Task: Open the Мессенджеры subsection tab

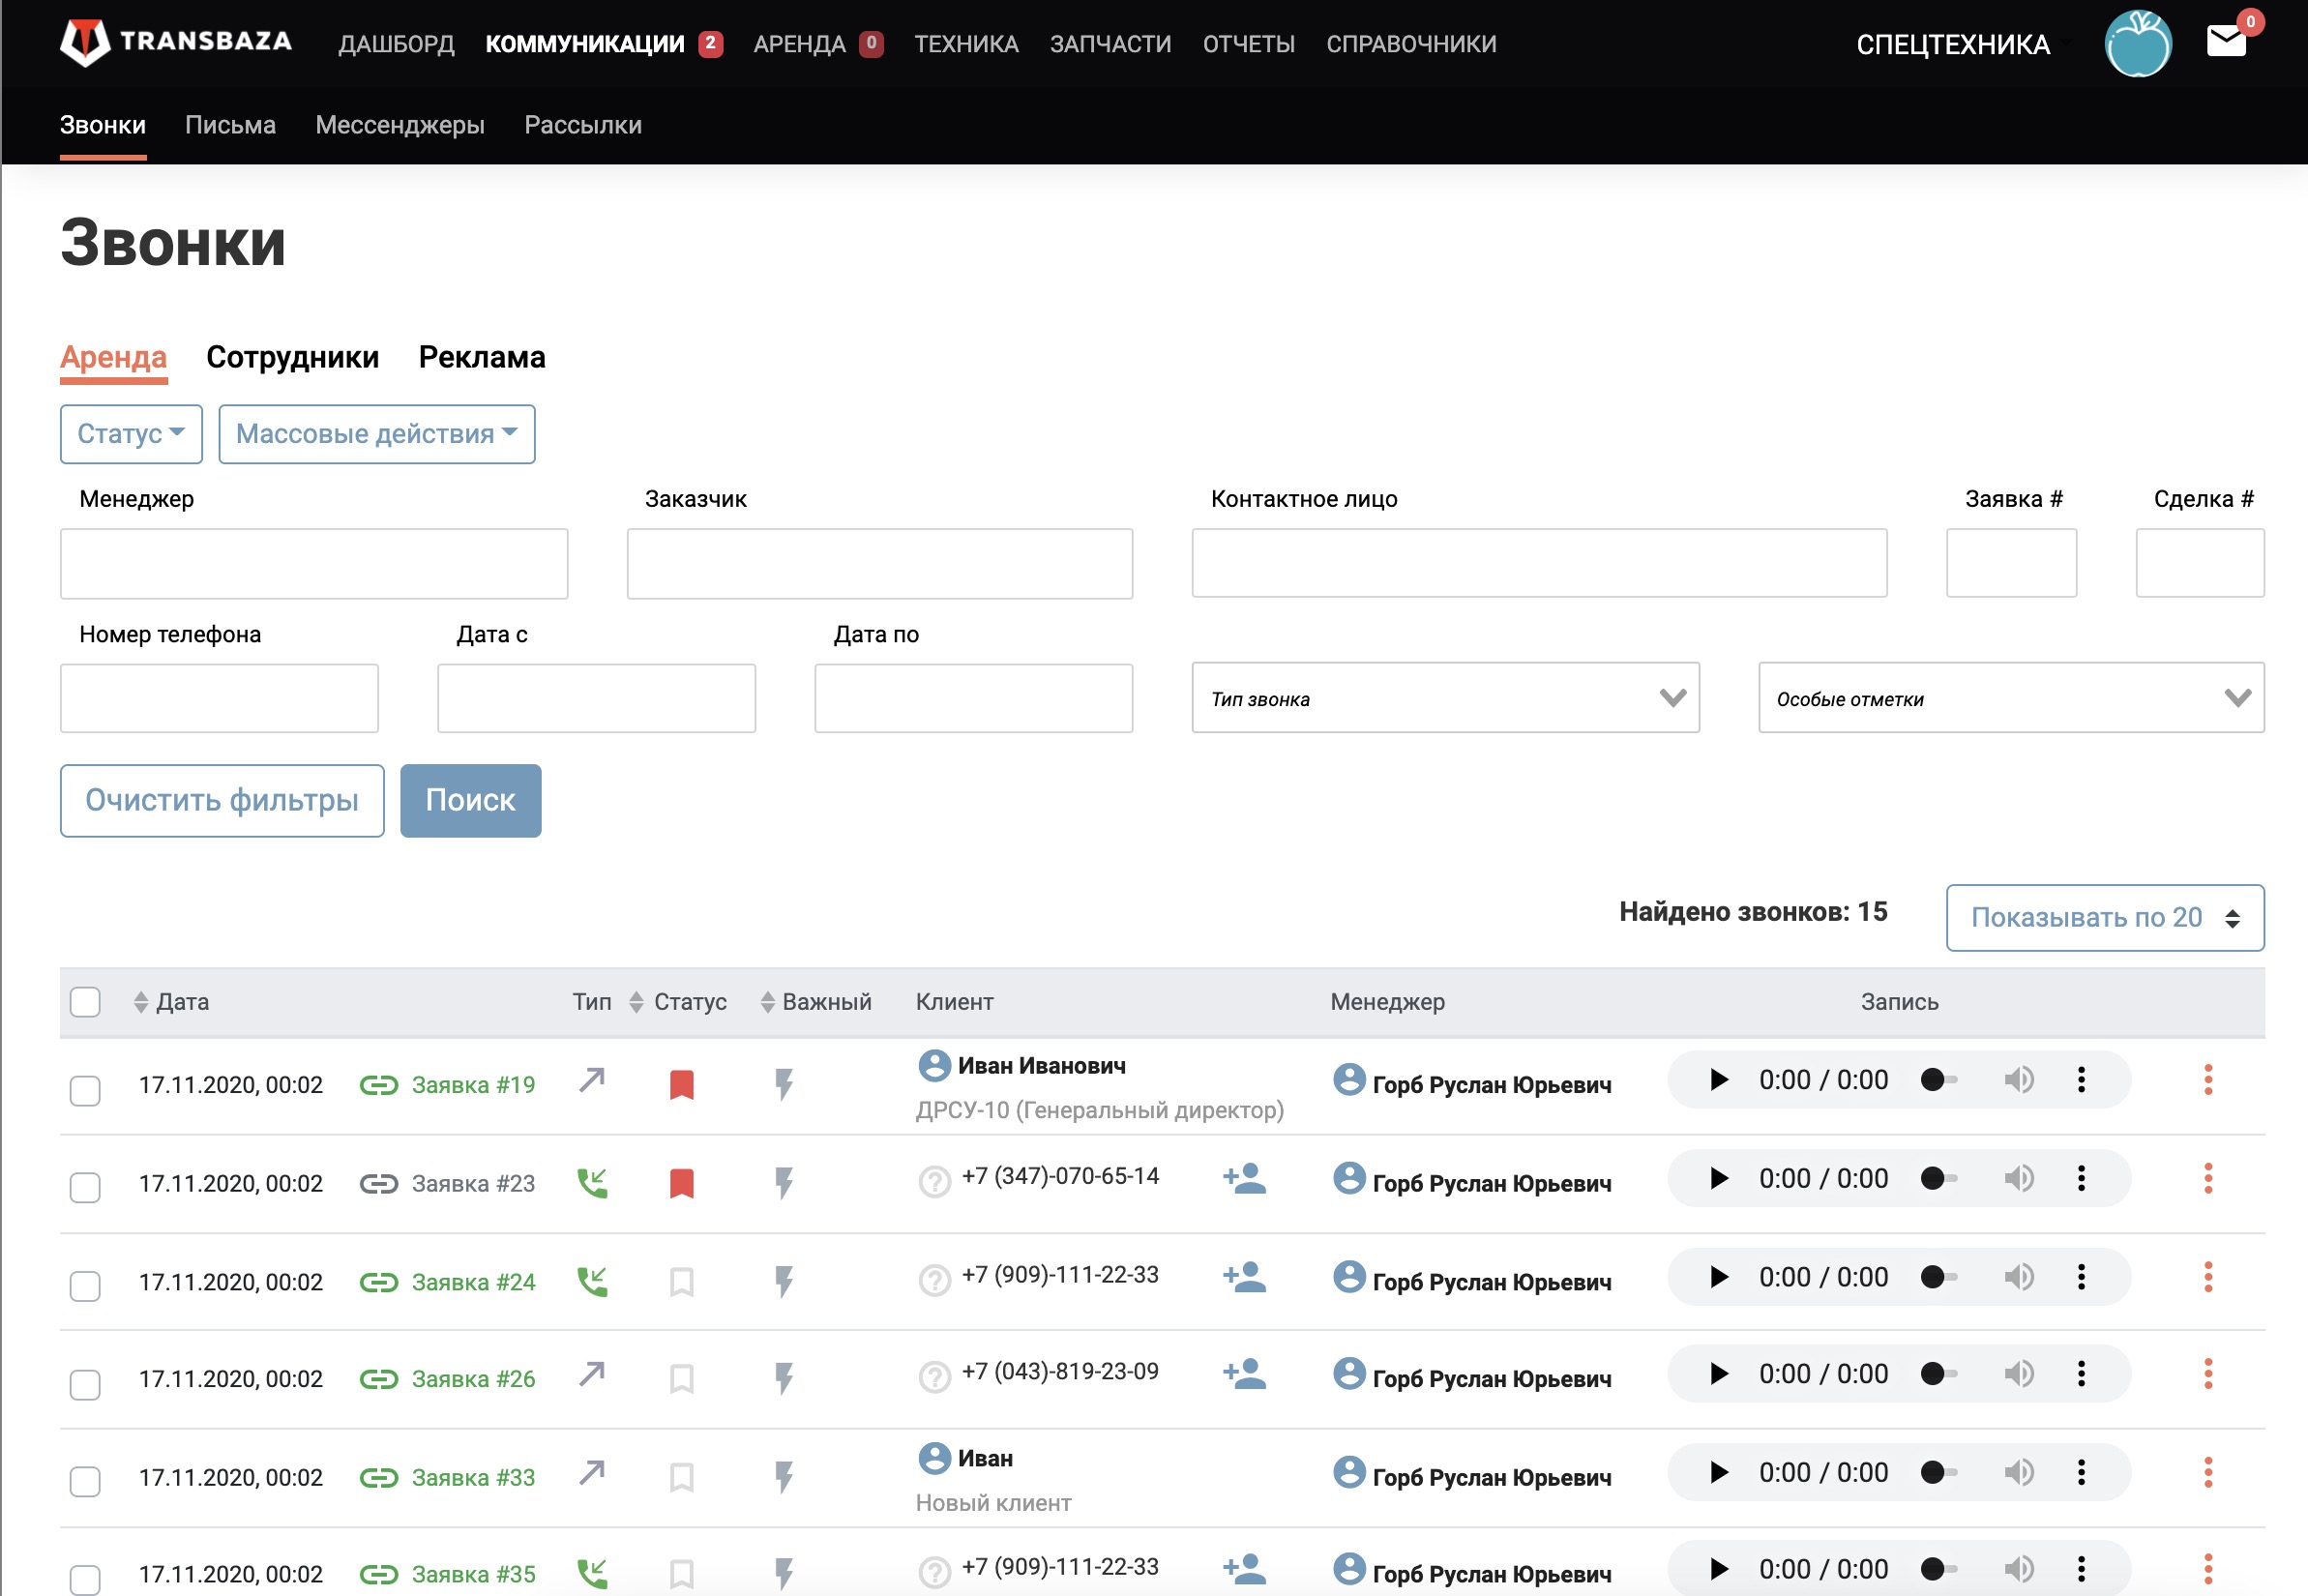Action: tap(399, 125)
